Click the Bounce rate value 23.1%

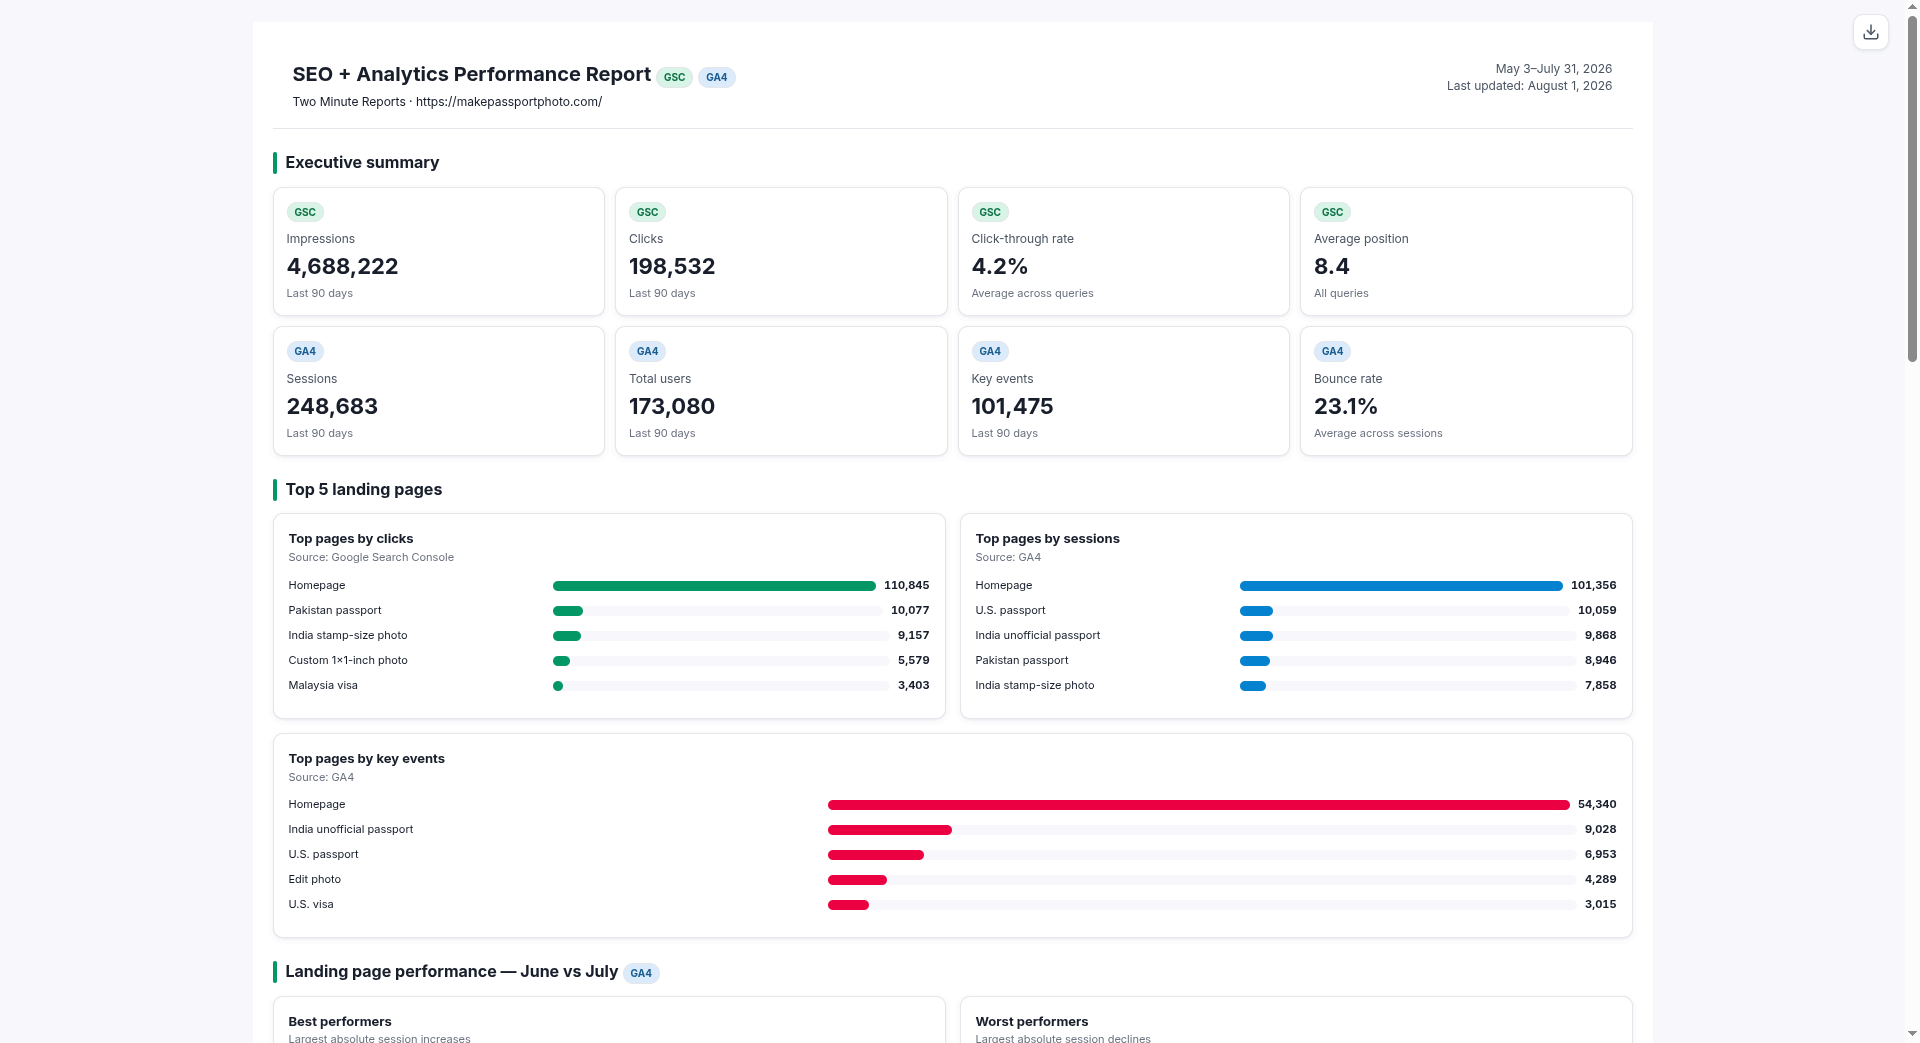1345,407
